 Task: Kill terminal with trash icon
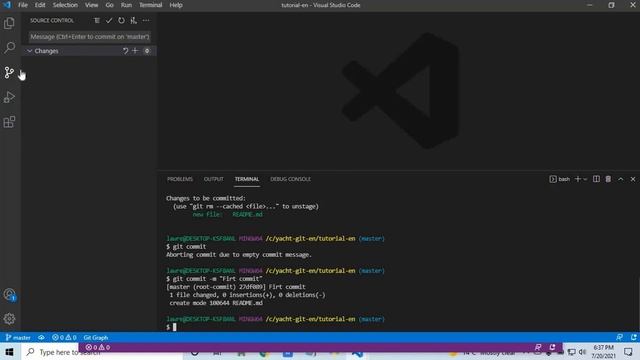coord(608,179)
